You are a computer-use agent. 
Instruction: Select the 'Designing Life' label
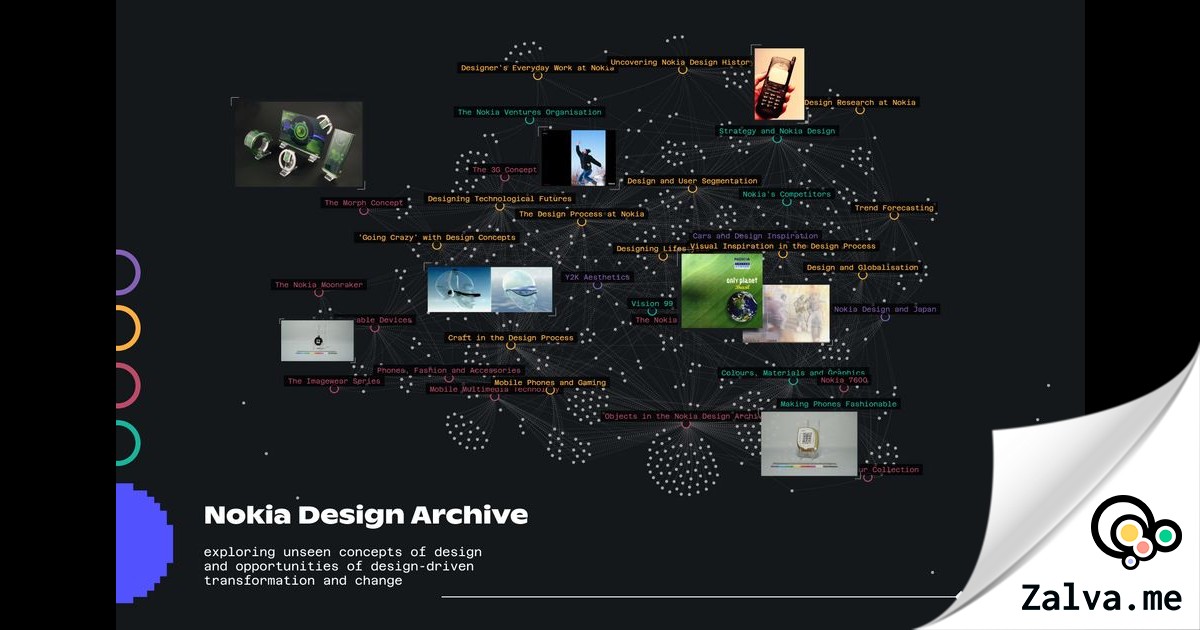(651, 248)
